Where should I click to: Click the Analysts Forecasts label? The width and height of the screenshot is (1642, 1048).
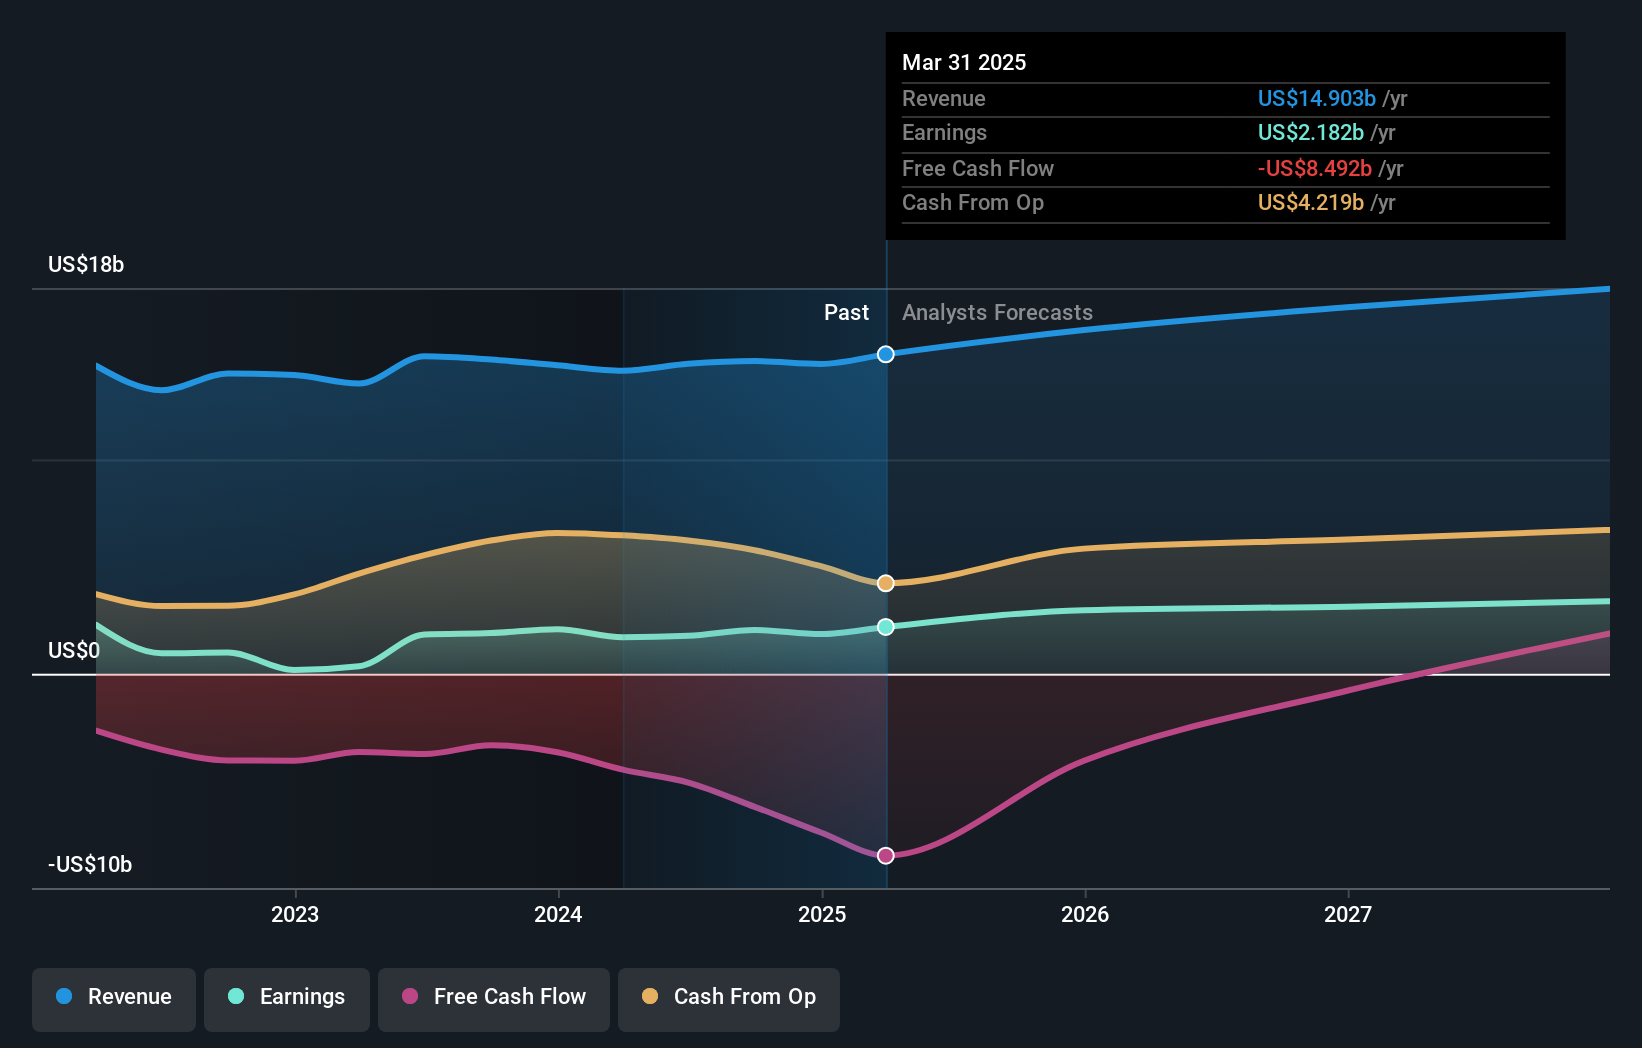pyautogui.click(x=997, y=312)
